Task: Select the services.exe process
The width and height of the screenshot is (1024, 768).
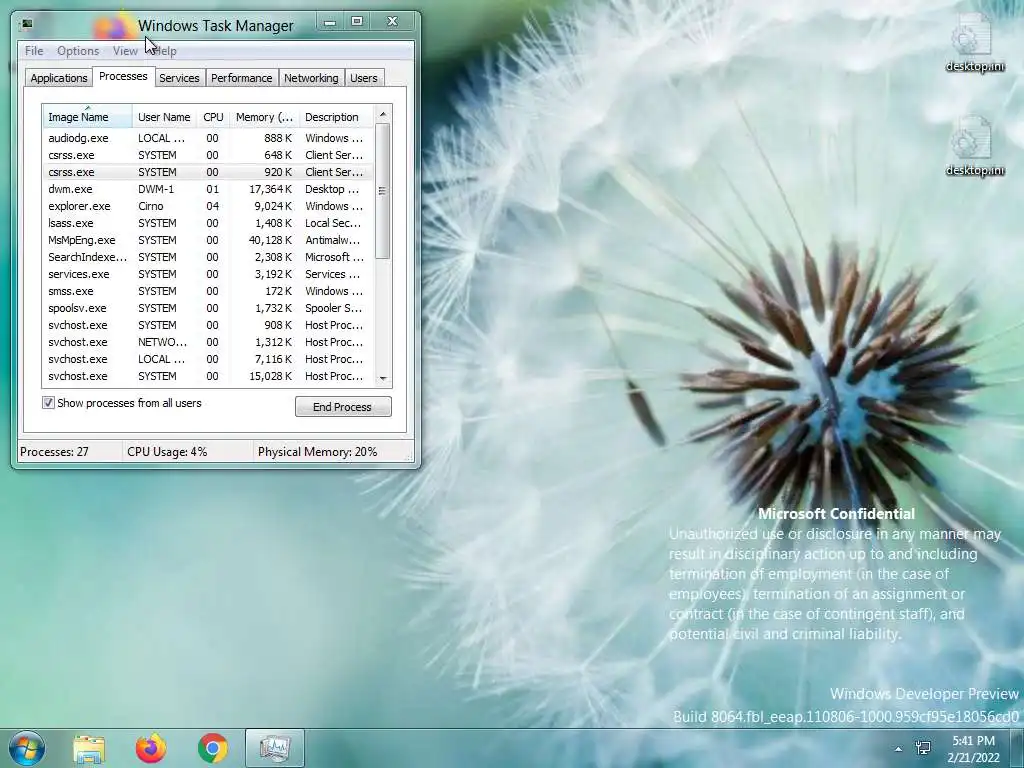Action: tap(208, 274)
